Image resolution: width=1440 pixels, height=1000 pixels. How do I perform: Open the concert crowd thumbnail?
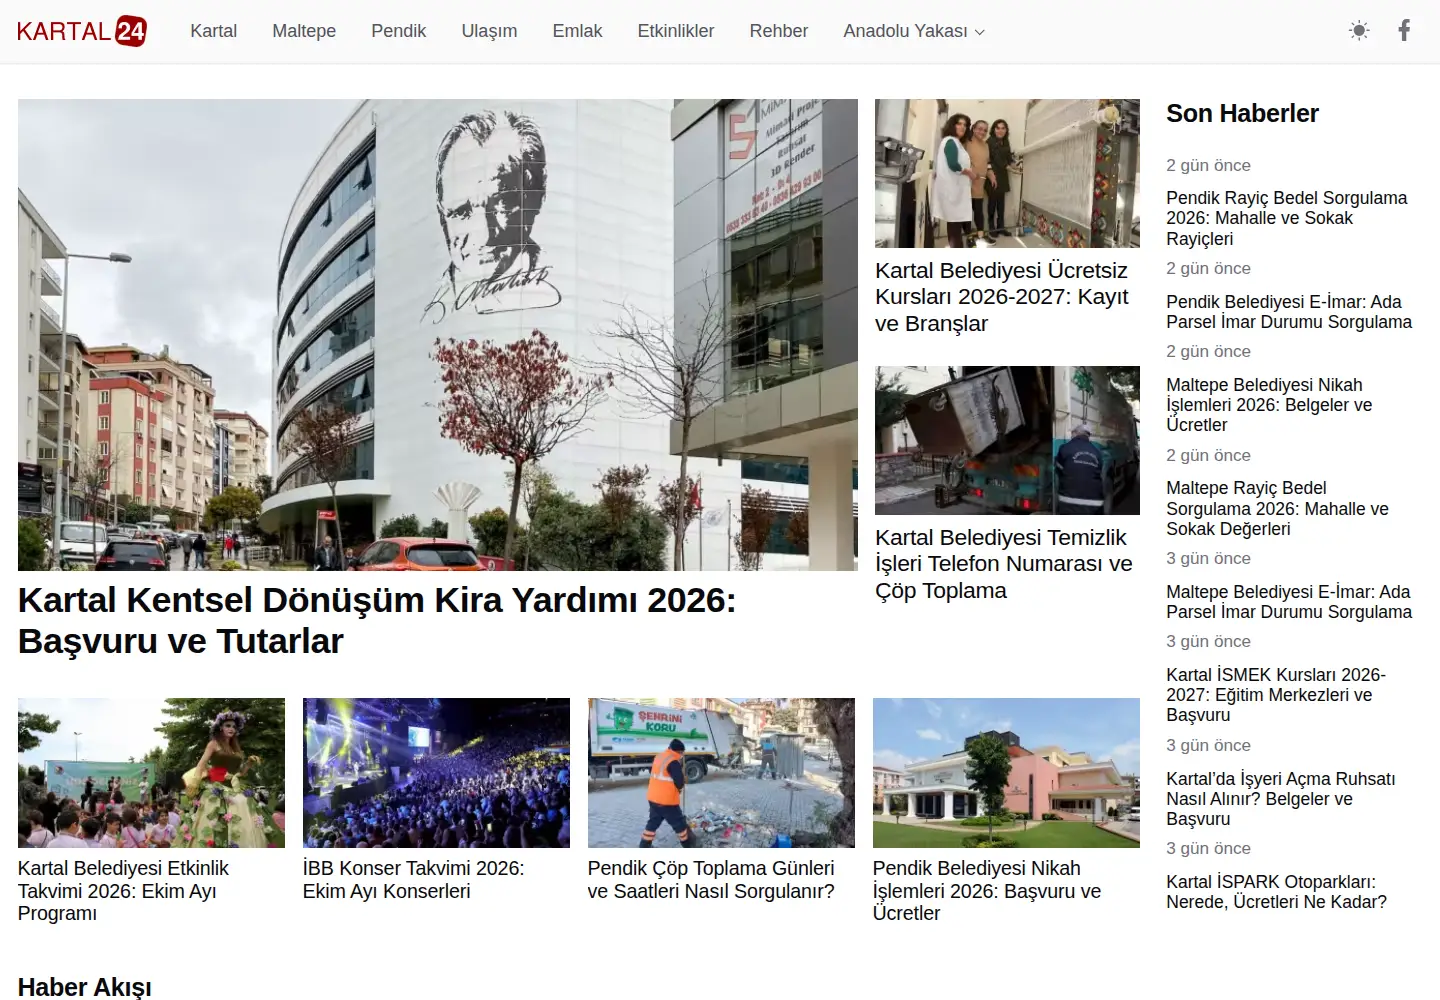pos(436,773)
